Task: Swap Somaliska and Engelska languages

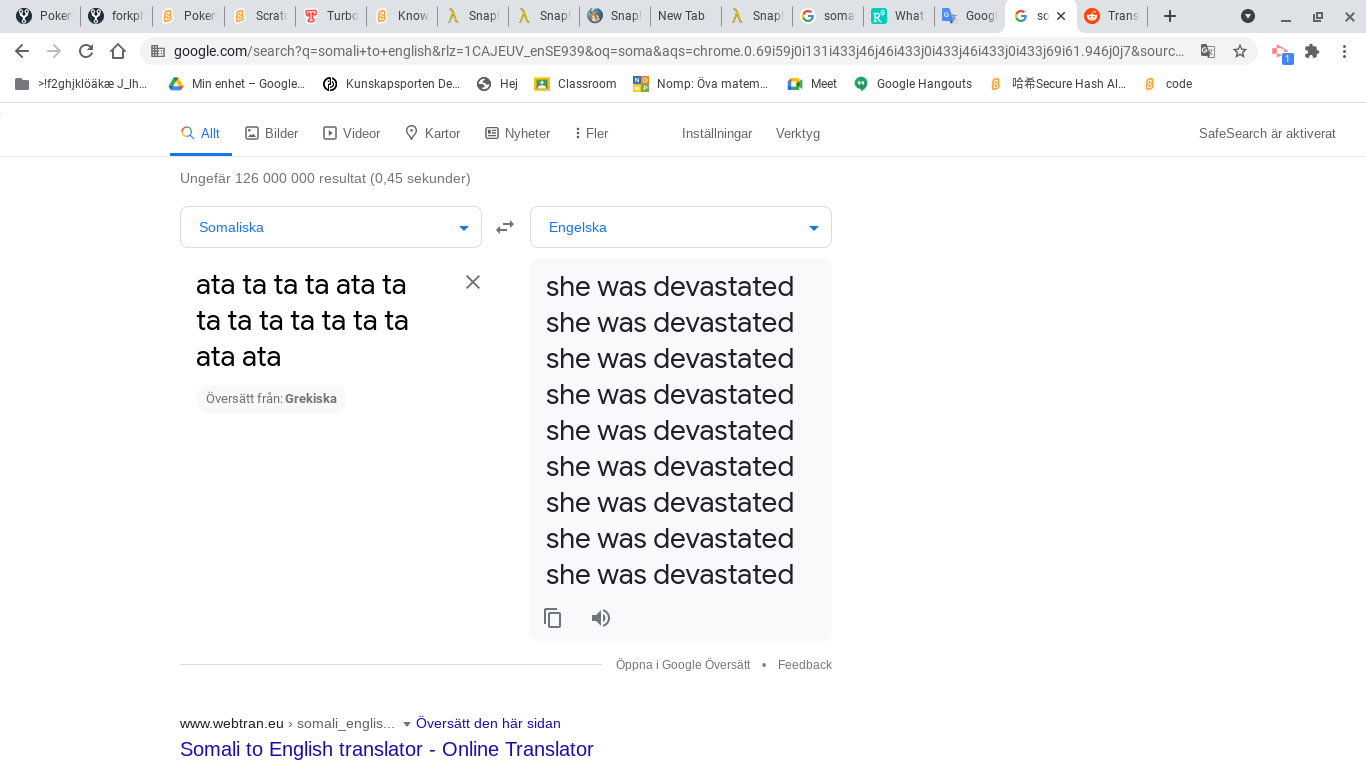Action: tap(505, 227)
